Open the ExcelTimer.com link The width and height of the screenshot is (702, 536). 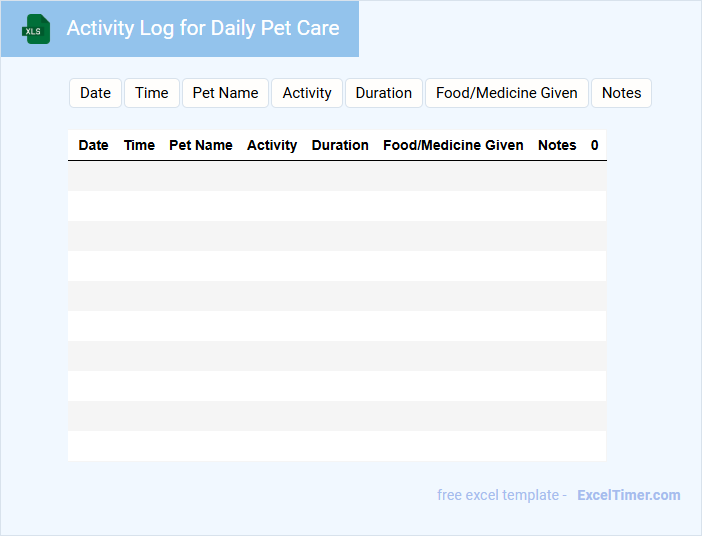coord(629,495)
